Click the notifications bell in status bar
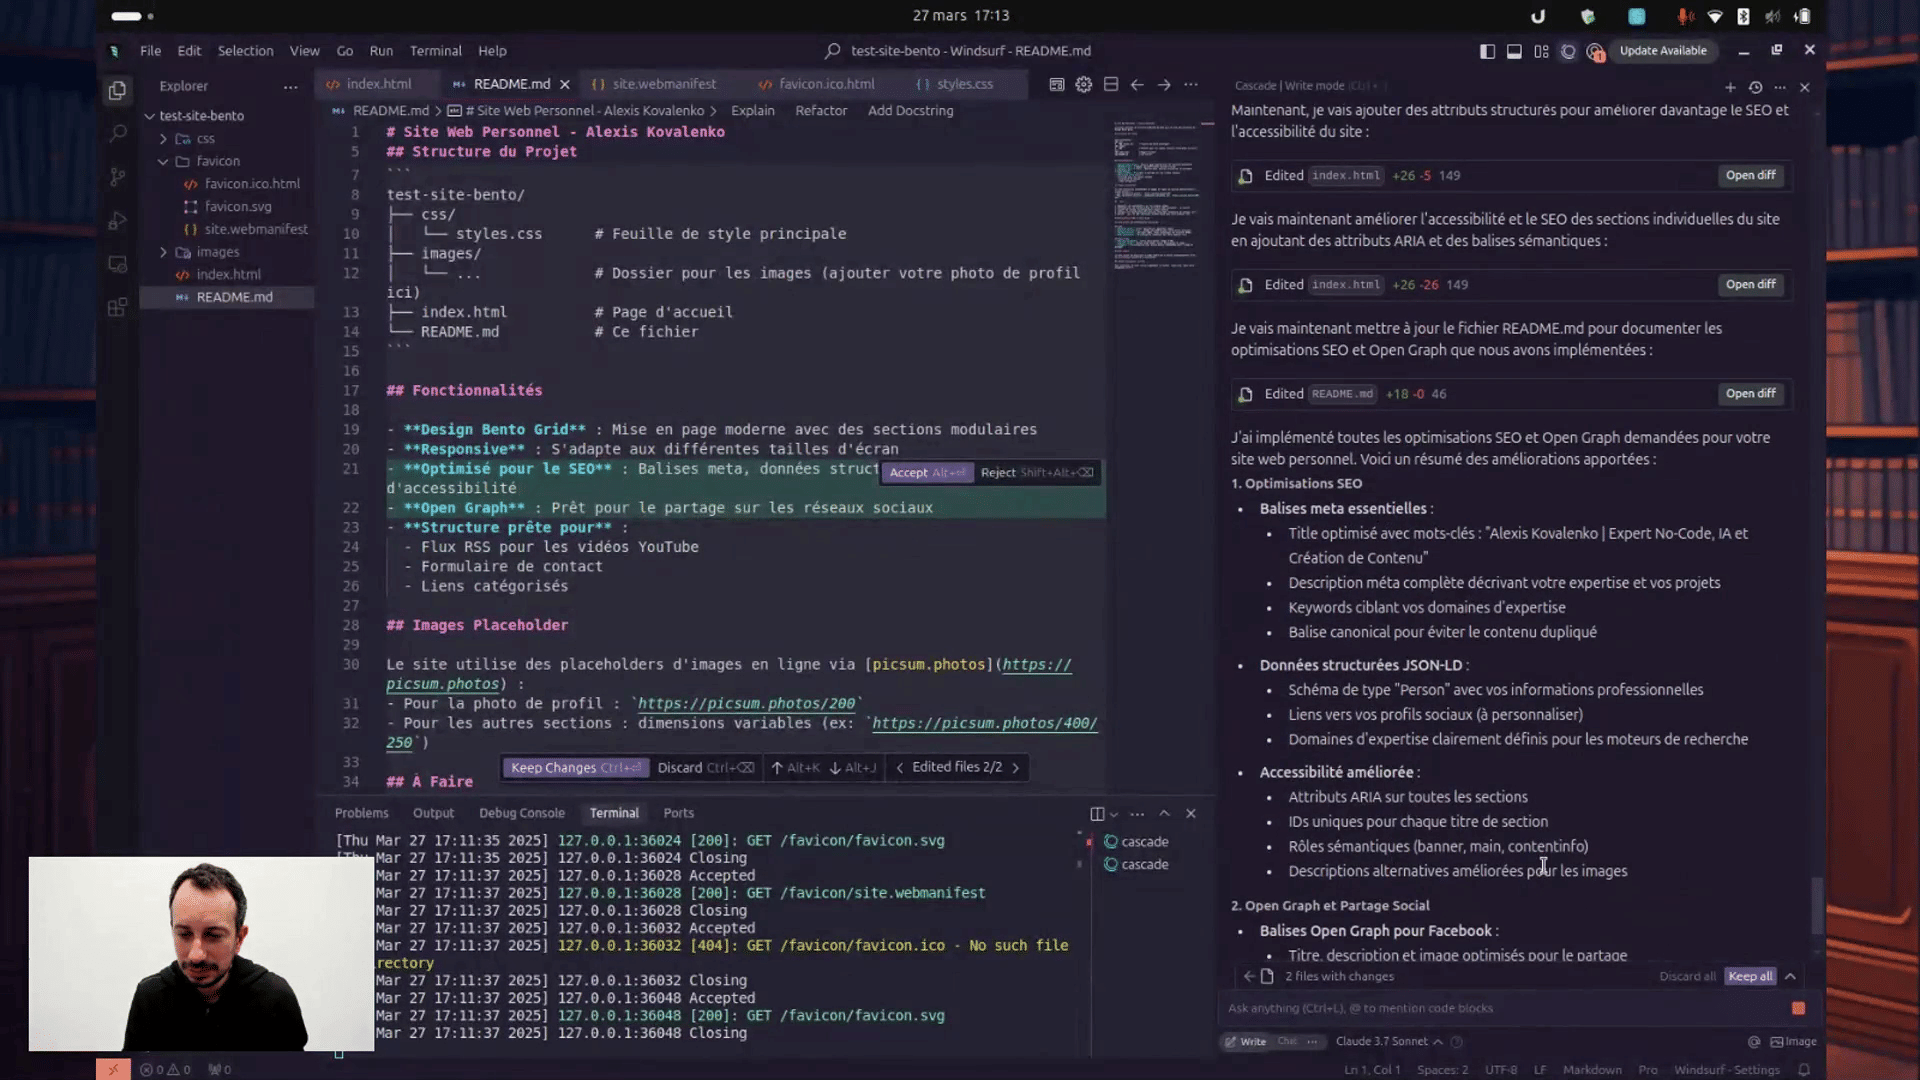The image size is (1920, 1080). 1804,1069
